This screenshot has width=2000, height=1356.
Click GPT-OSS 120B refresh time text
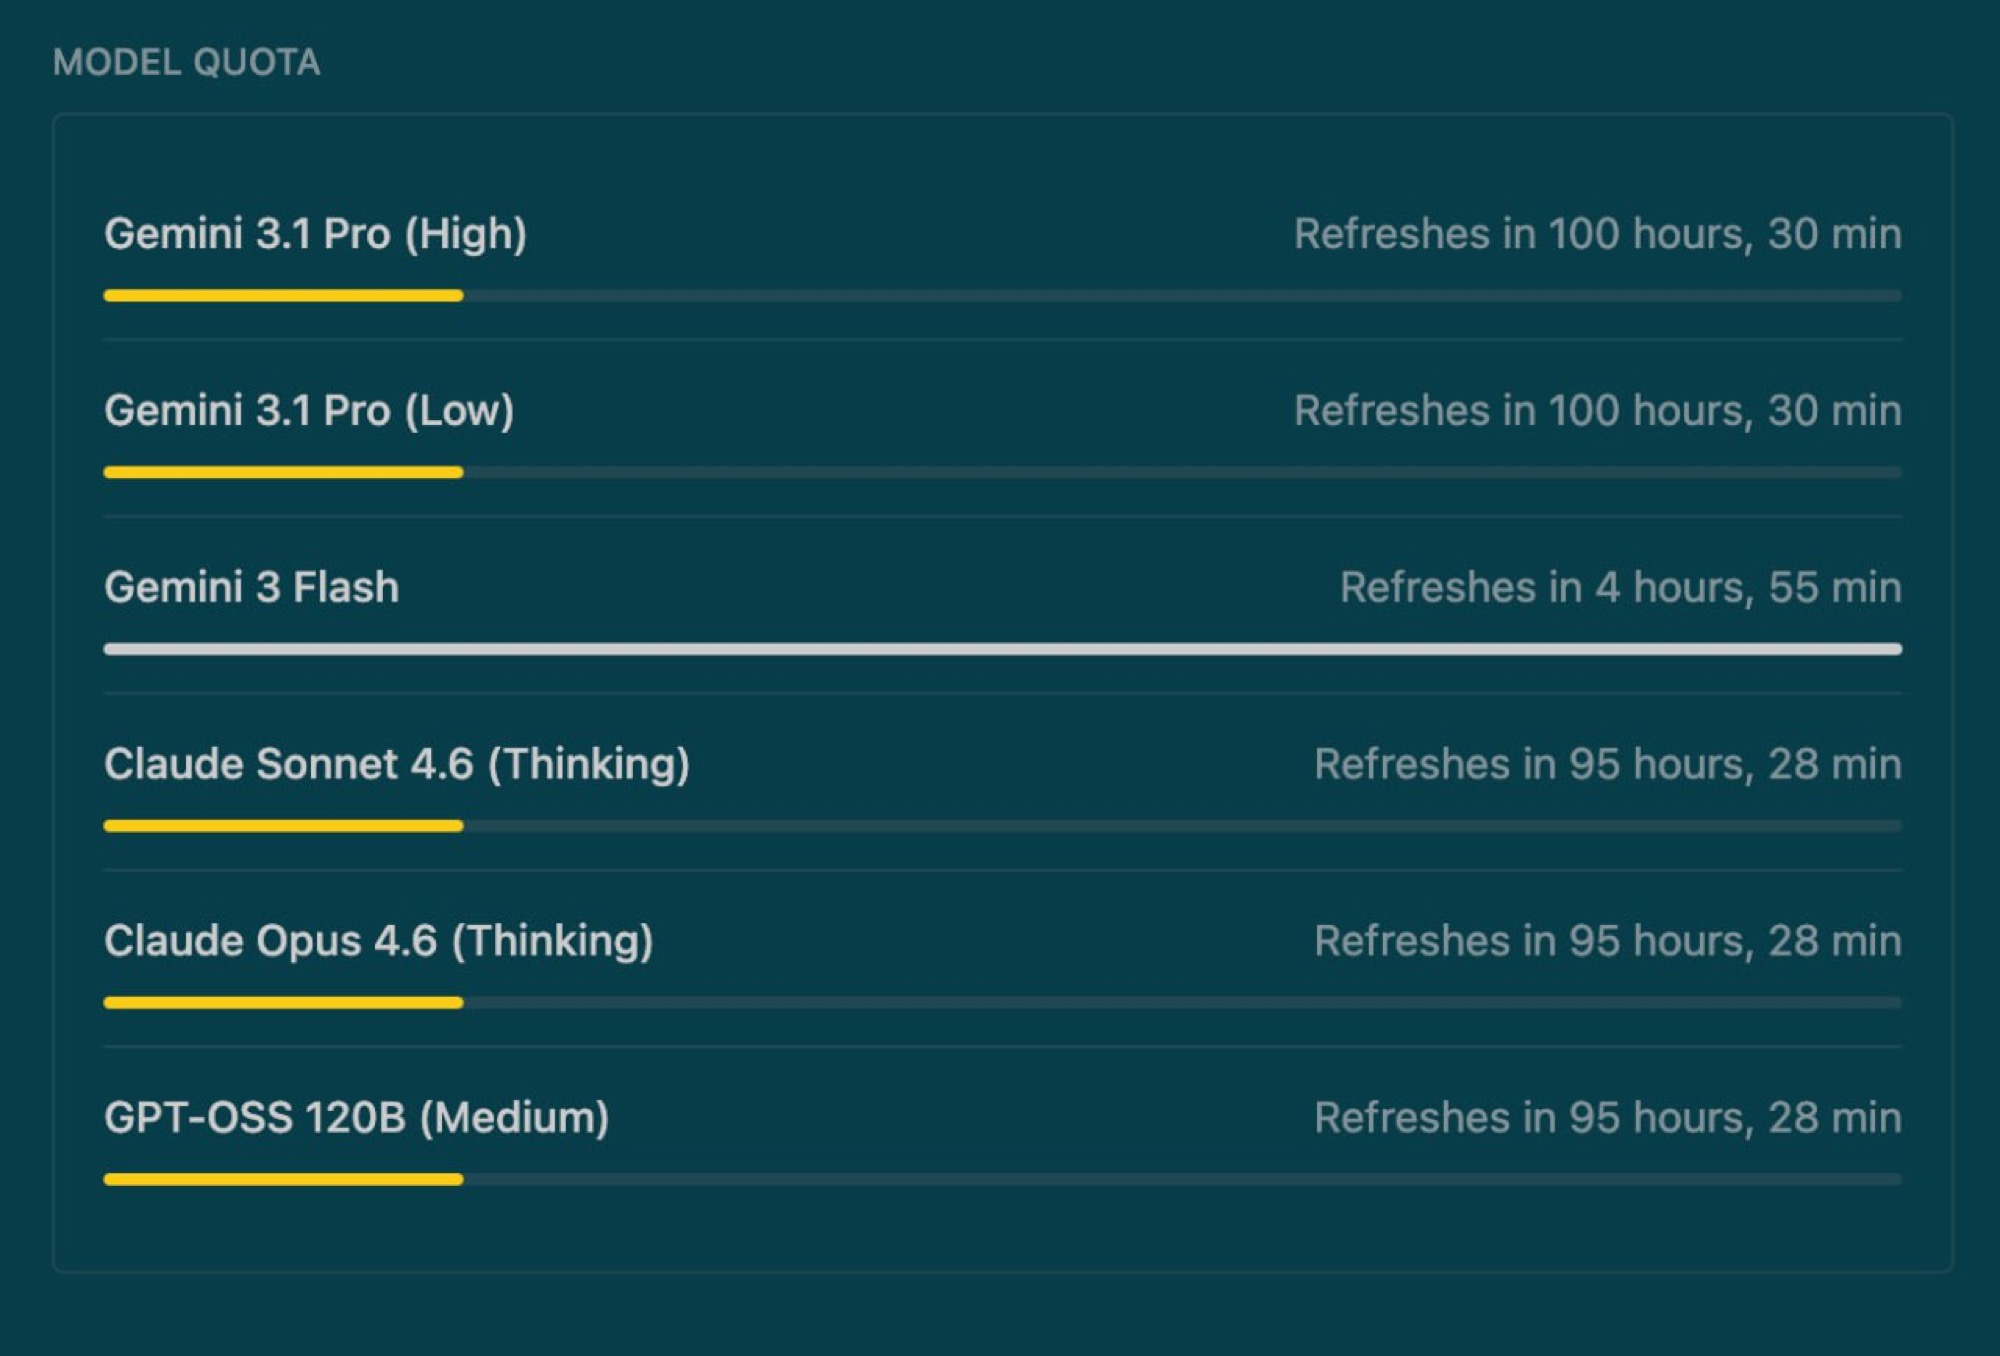[x=1607, y=1118]
